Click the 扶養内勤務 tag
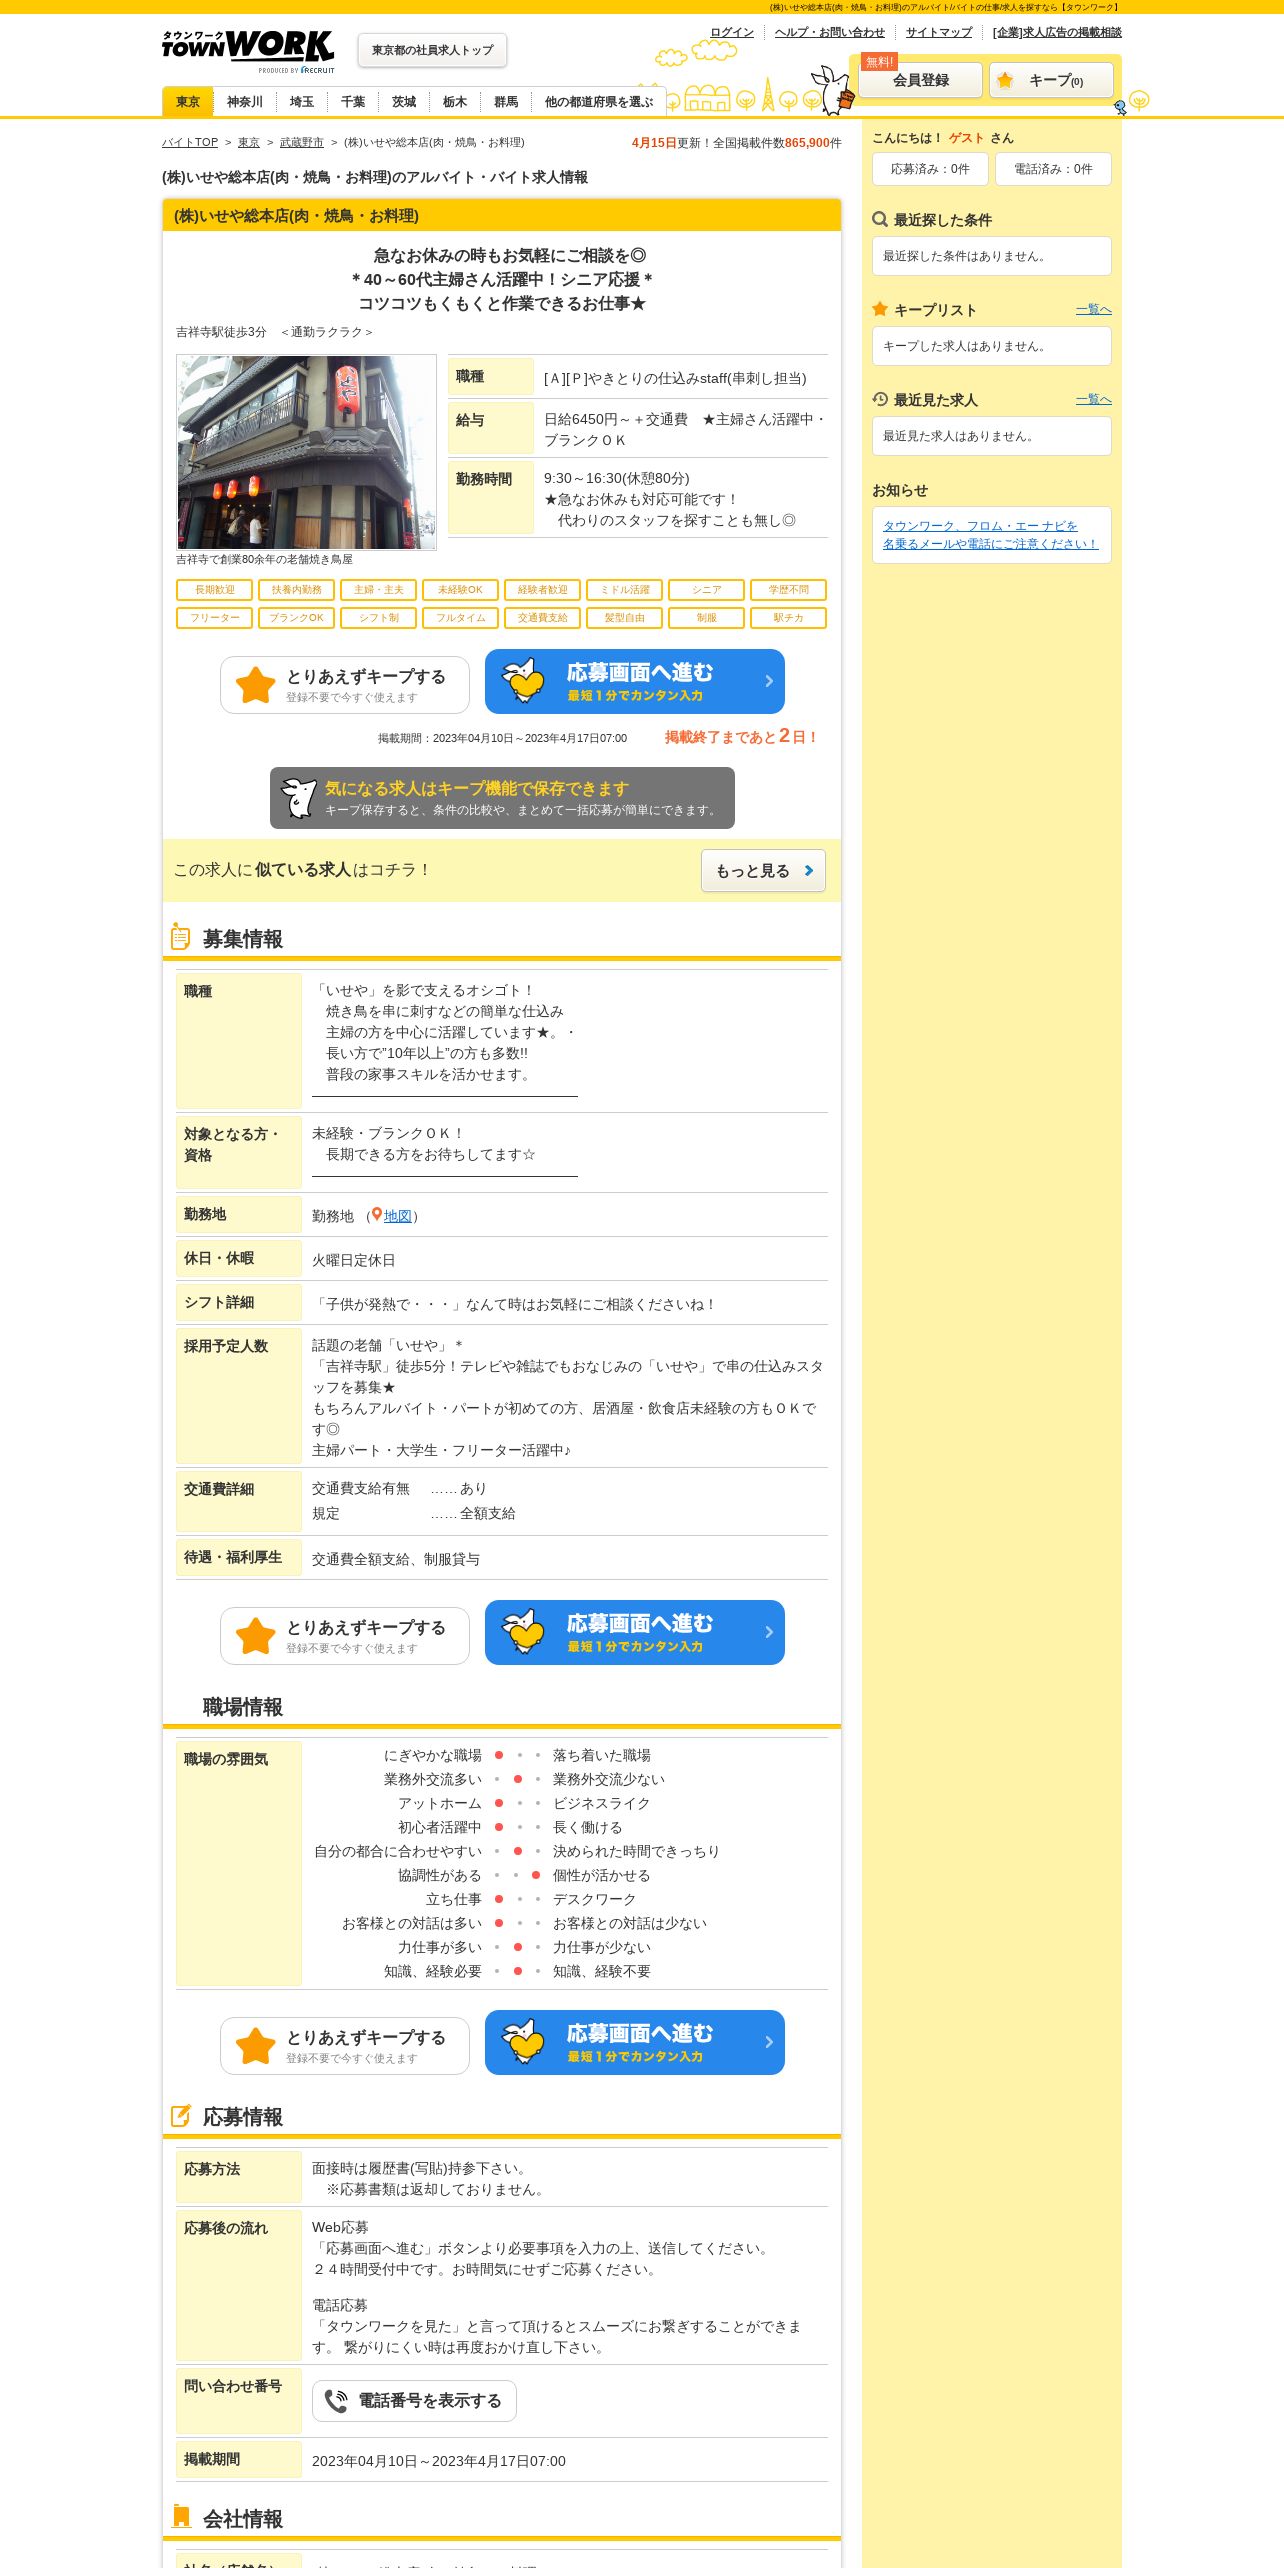1284x2568 pixels. tap(297, 590)
